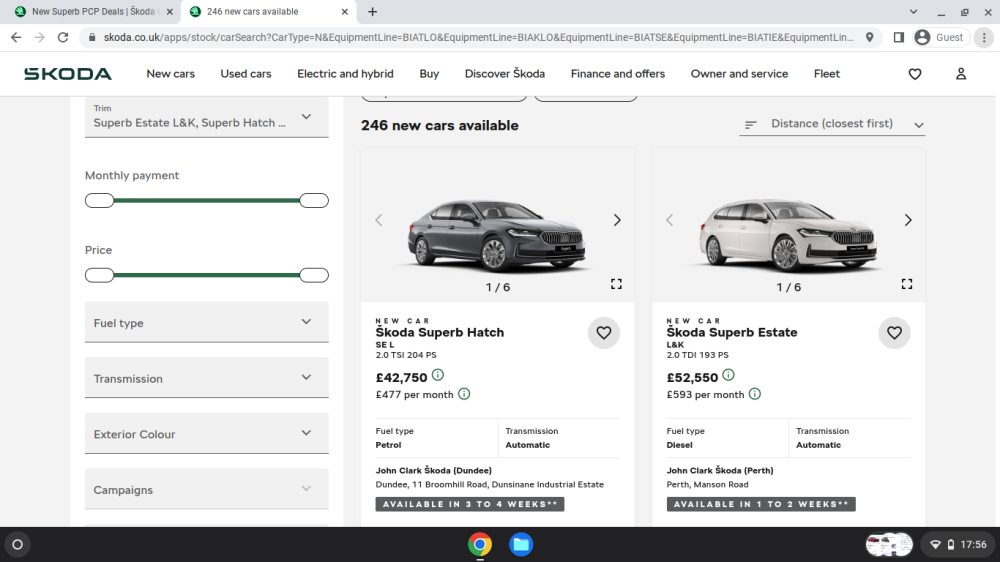
Task: Expand Superb Estate image fullscreen
Action: tap(907, 284)
